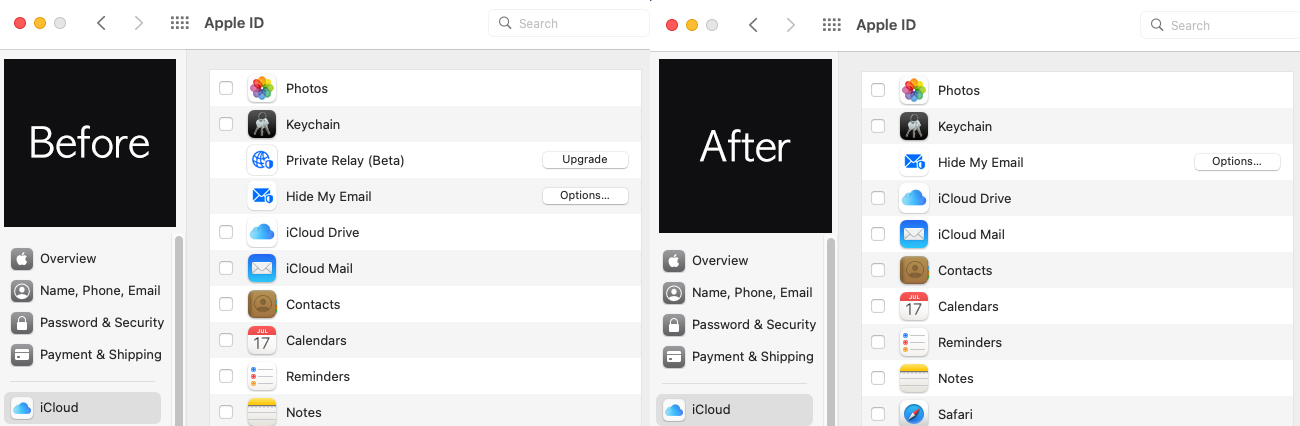This screenshot has width=1300, height=426.
Task: Enable the Safari checkbox
Action: 878,414
